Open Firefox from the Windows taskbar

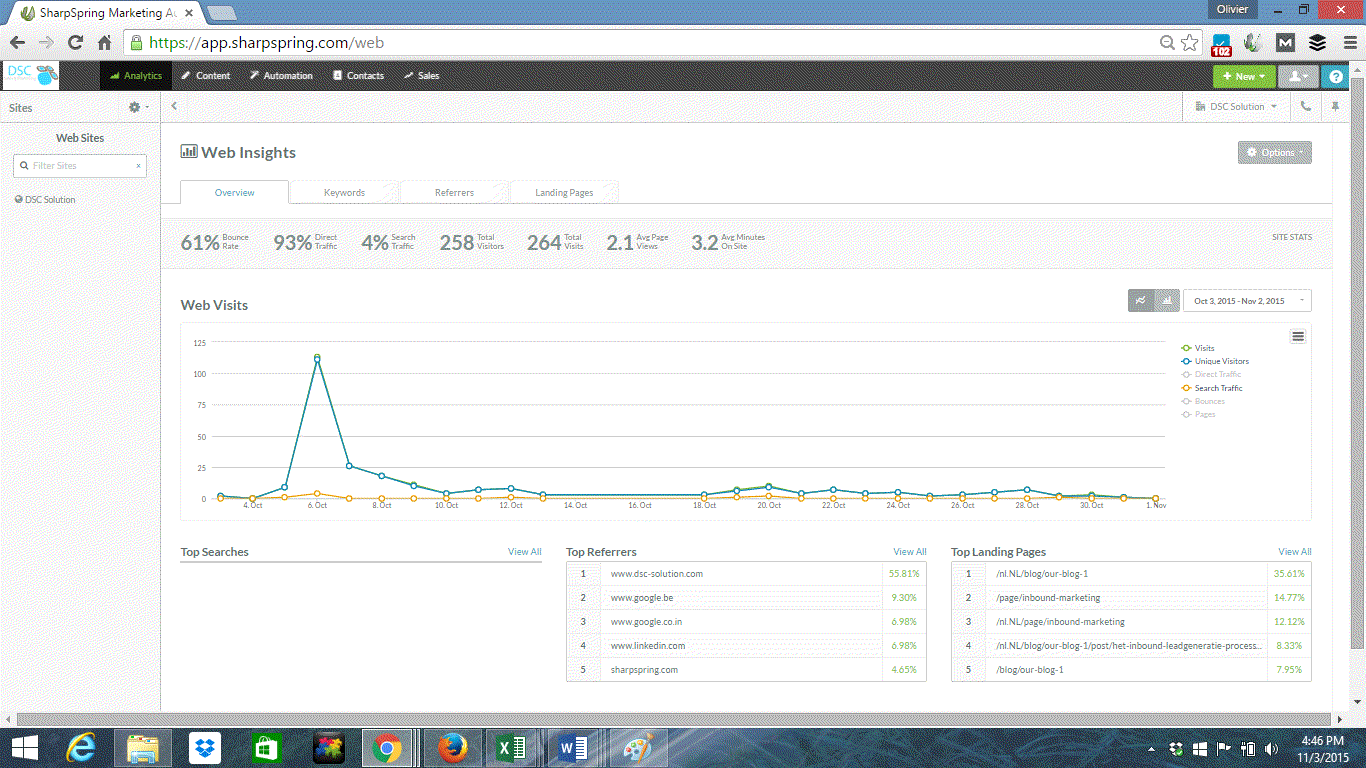click(451, 747)
